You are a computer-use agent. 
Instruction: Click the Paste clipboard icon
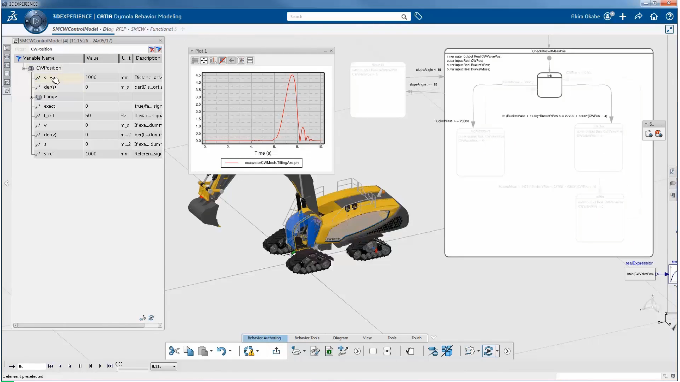pos(203,351)
